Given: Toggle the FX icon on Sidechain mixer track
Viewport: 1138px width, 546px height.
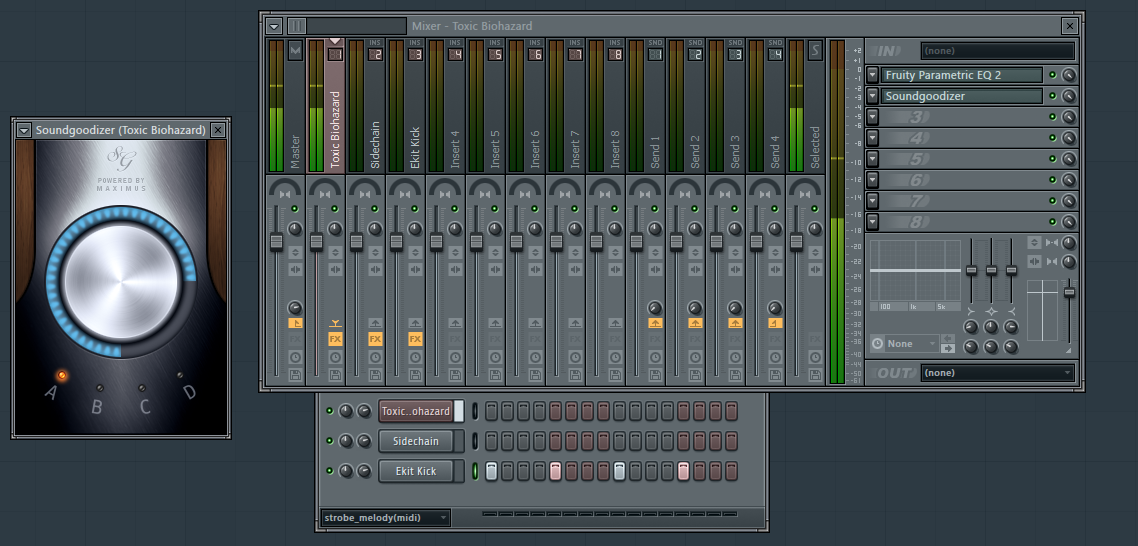Looking at the screenshot, I should click(375, 339).
